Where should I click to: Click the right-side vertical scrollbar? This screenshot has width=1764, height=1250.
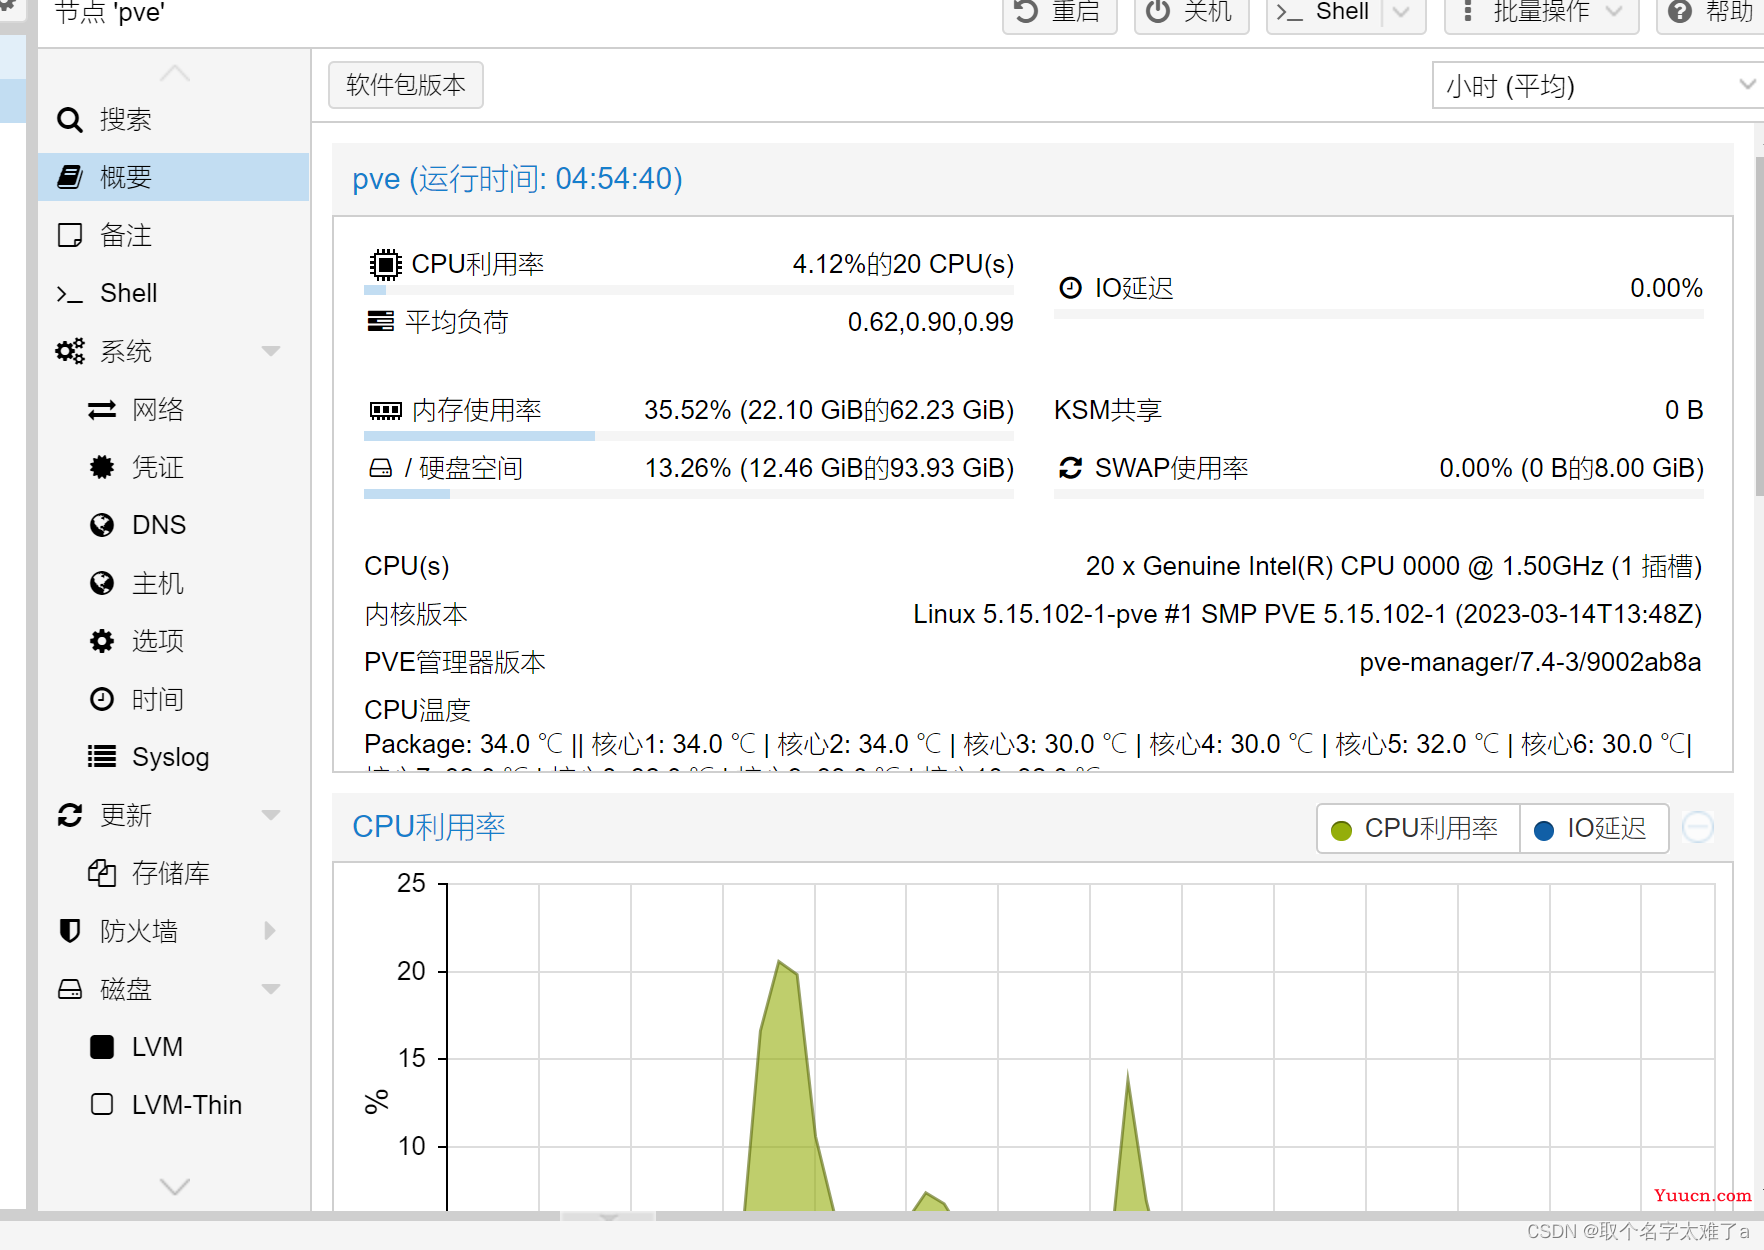click(1759, 325)
